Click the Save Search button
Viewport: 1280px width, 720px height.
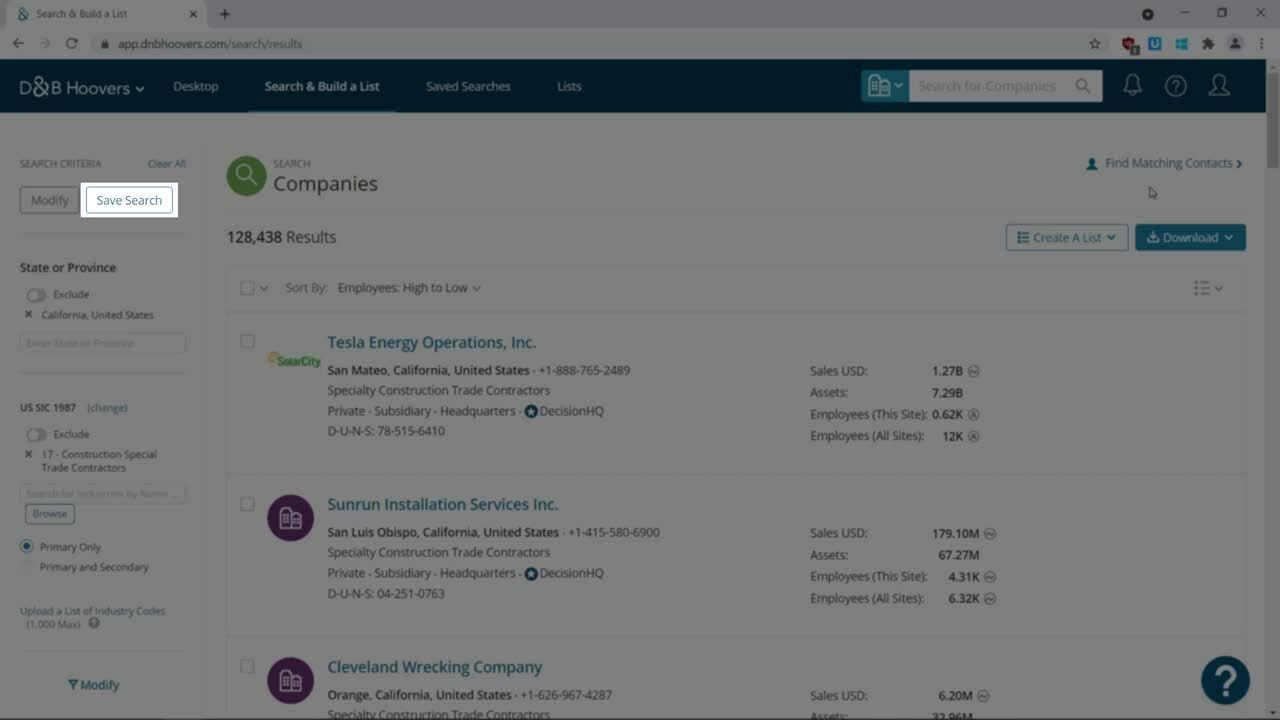129,200
